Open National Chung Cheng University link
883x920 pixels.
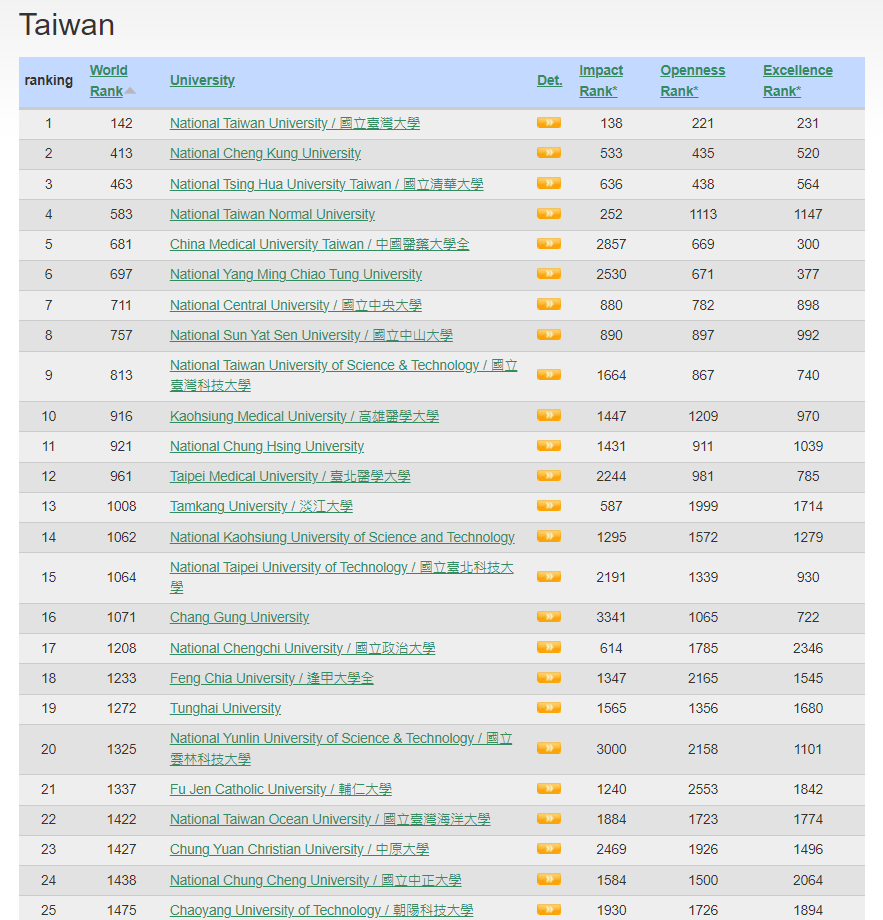point(316,880)
